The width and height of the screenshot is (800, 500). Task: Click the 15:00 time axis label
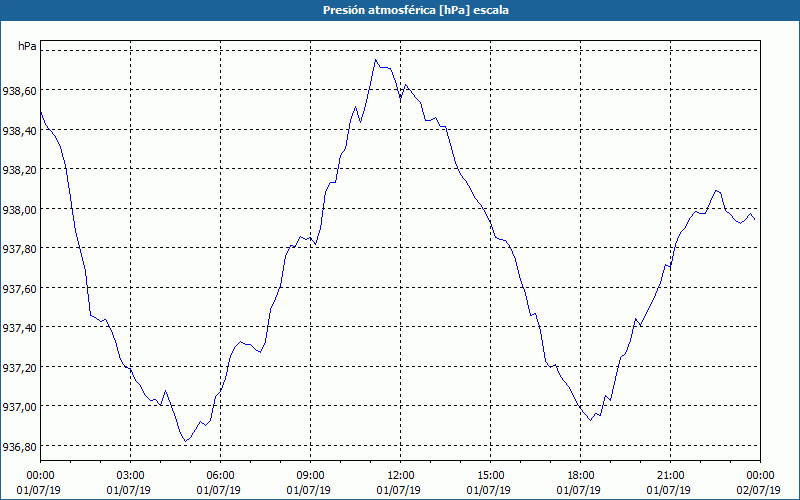coord(490,476)
